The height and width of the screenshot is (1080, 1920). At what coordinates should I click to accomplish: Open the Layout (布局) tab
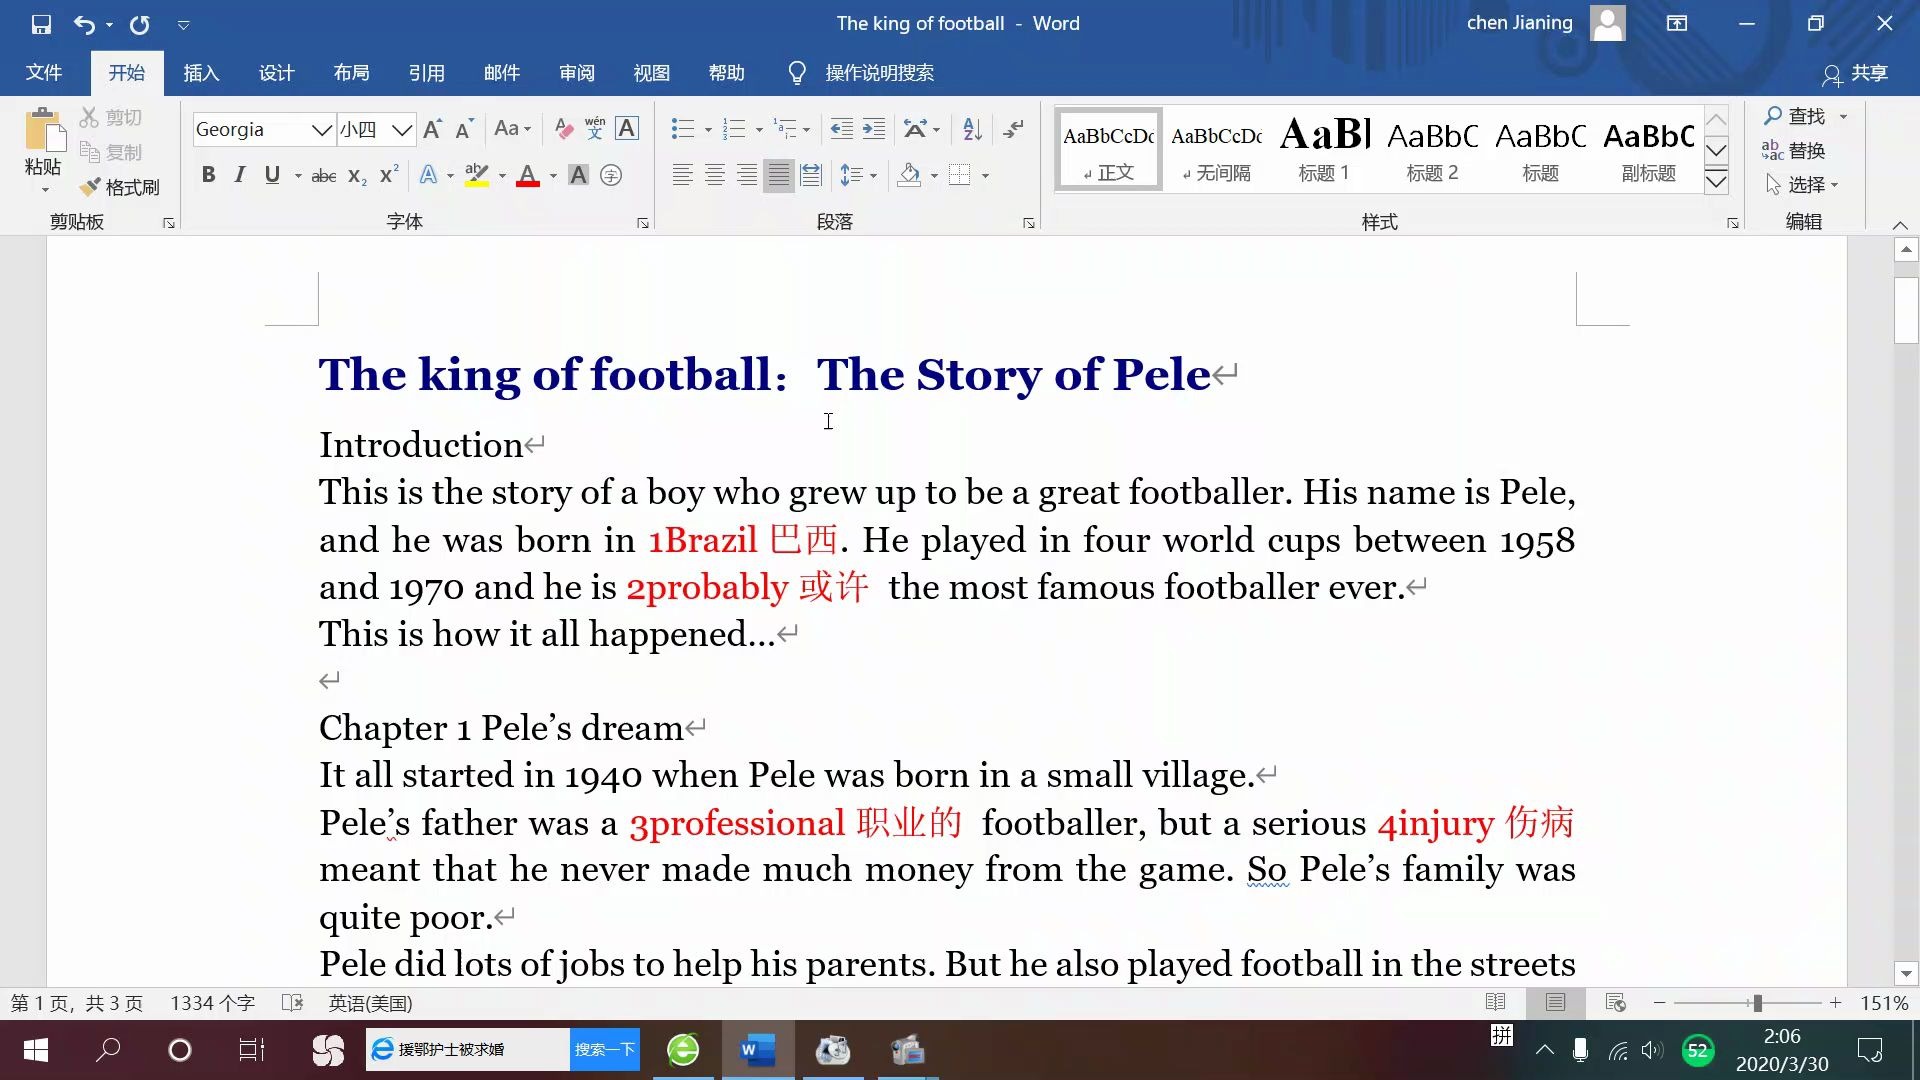tap(351, 73)
